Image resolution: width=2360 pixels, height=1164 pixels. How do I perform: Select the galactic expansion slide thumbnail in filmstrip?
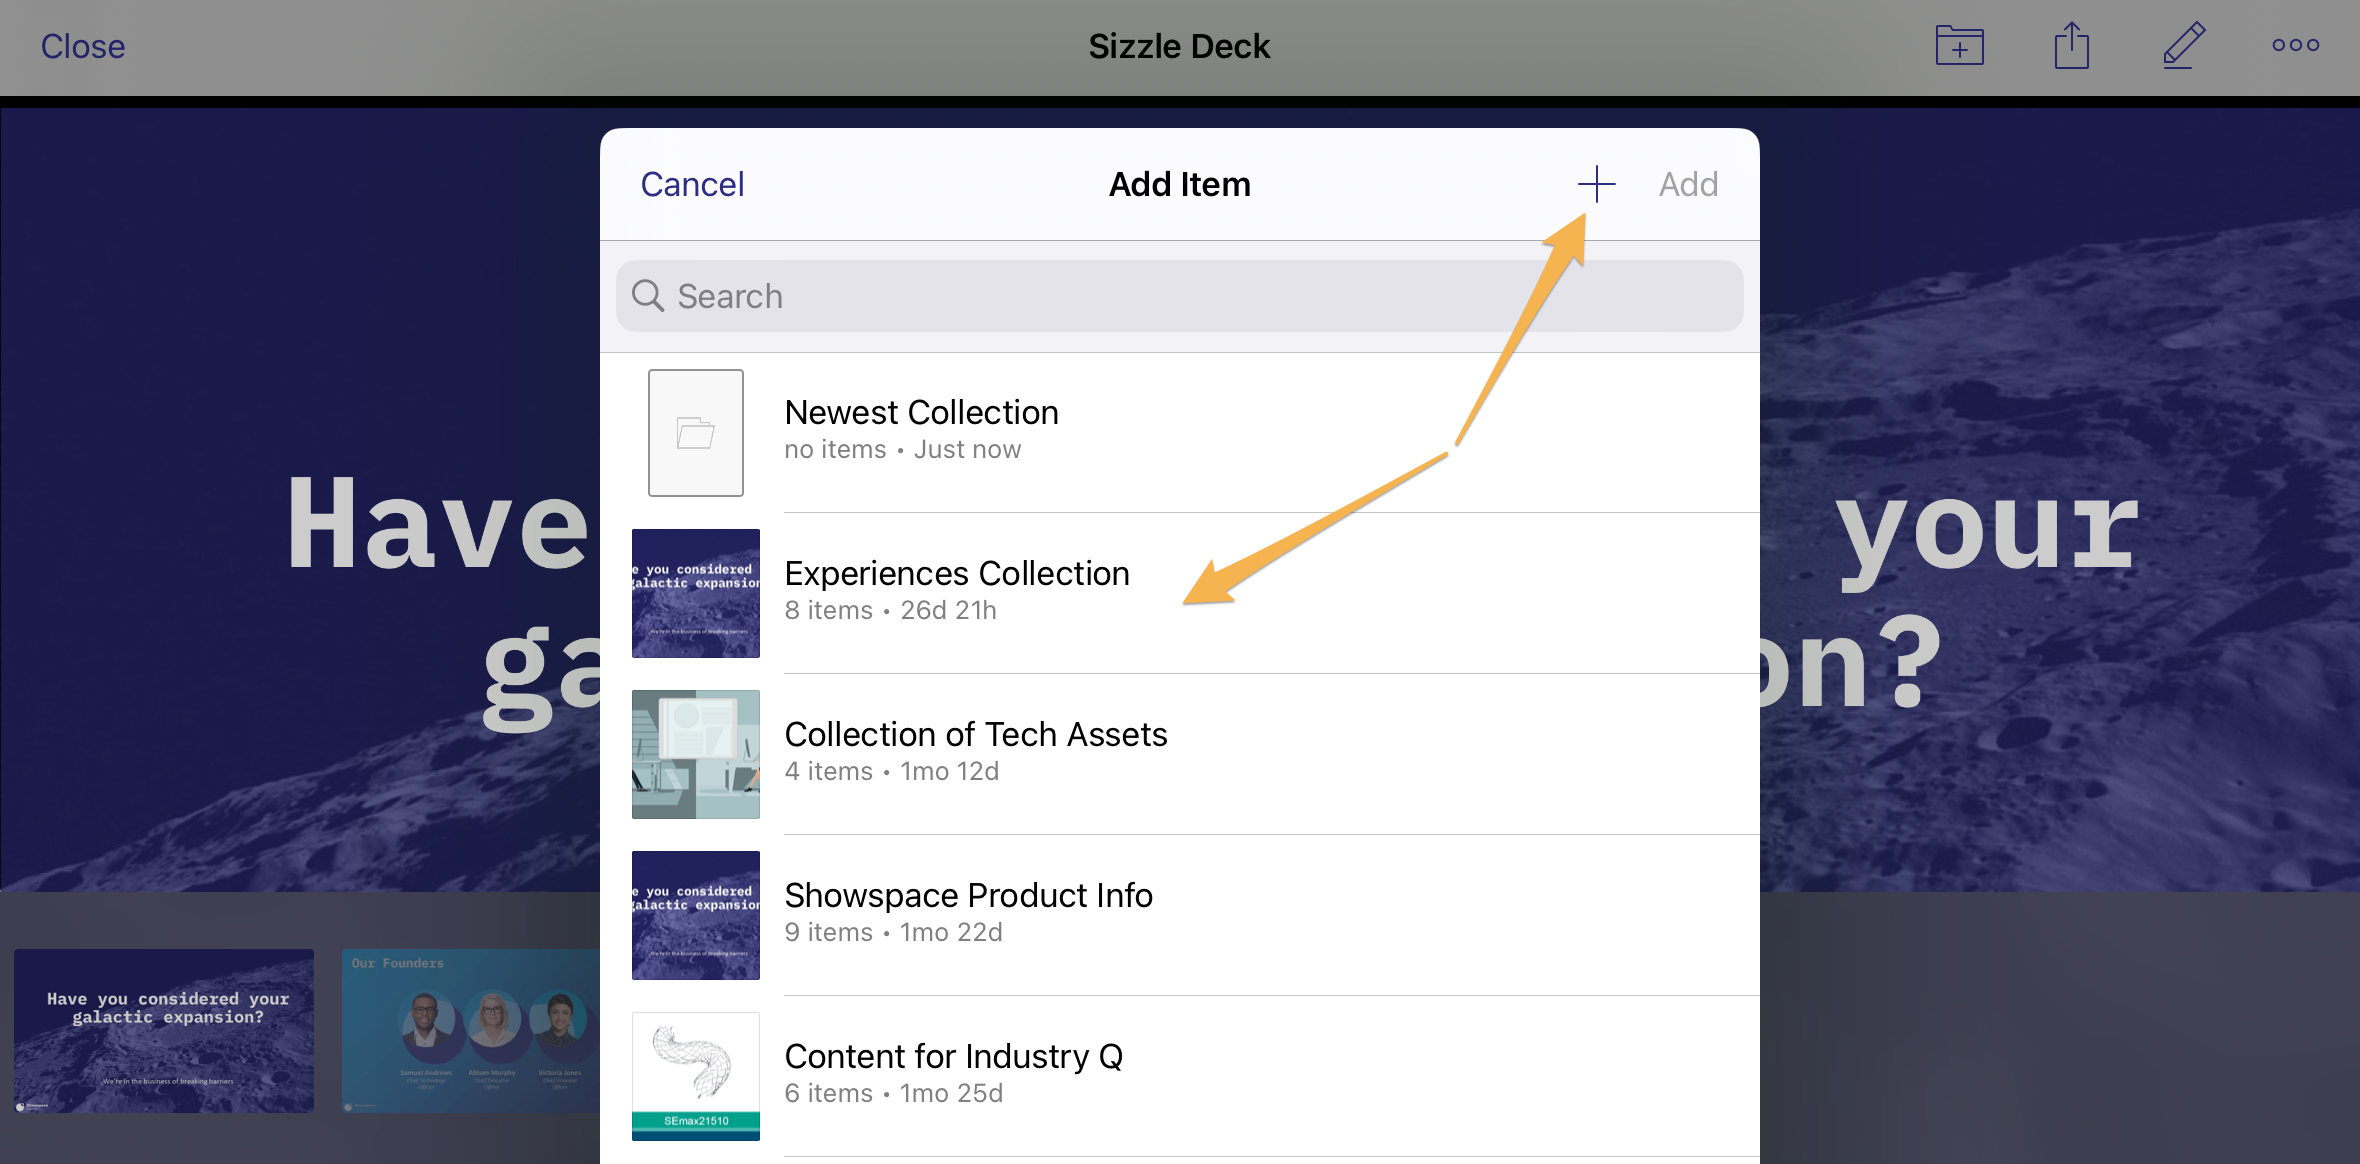coord(164,1030)
